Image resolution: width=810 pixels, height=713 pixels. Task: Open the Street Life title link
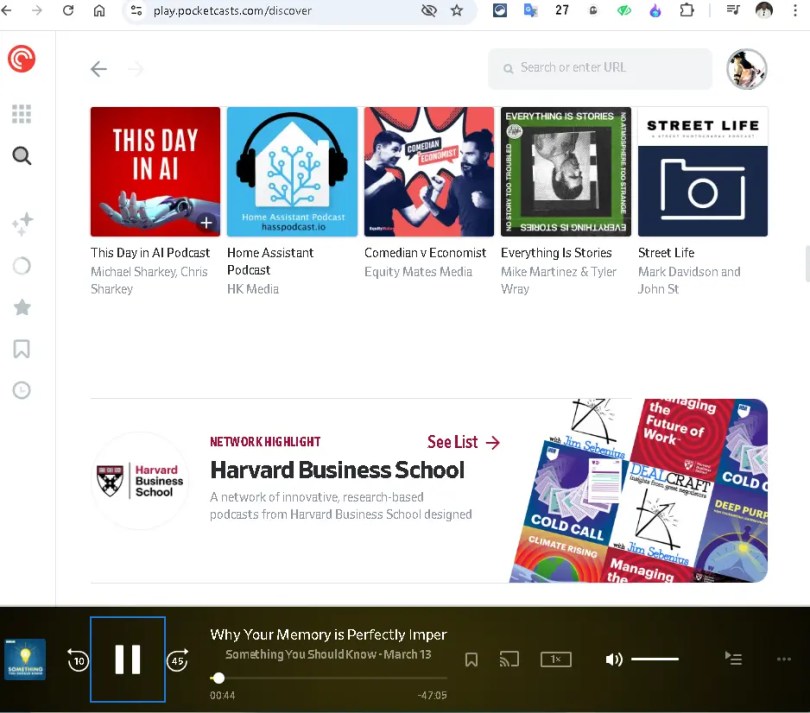coord(666,253)
